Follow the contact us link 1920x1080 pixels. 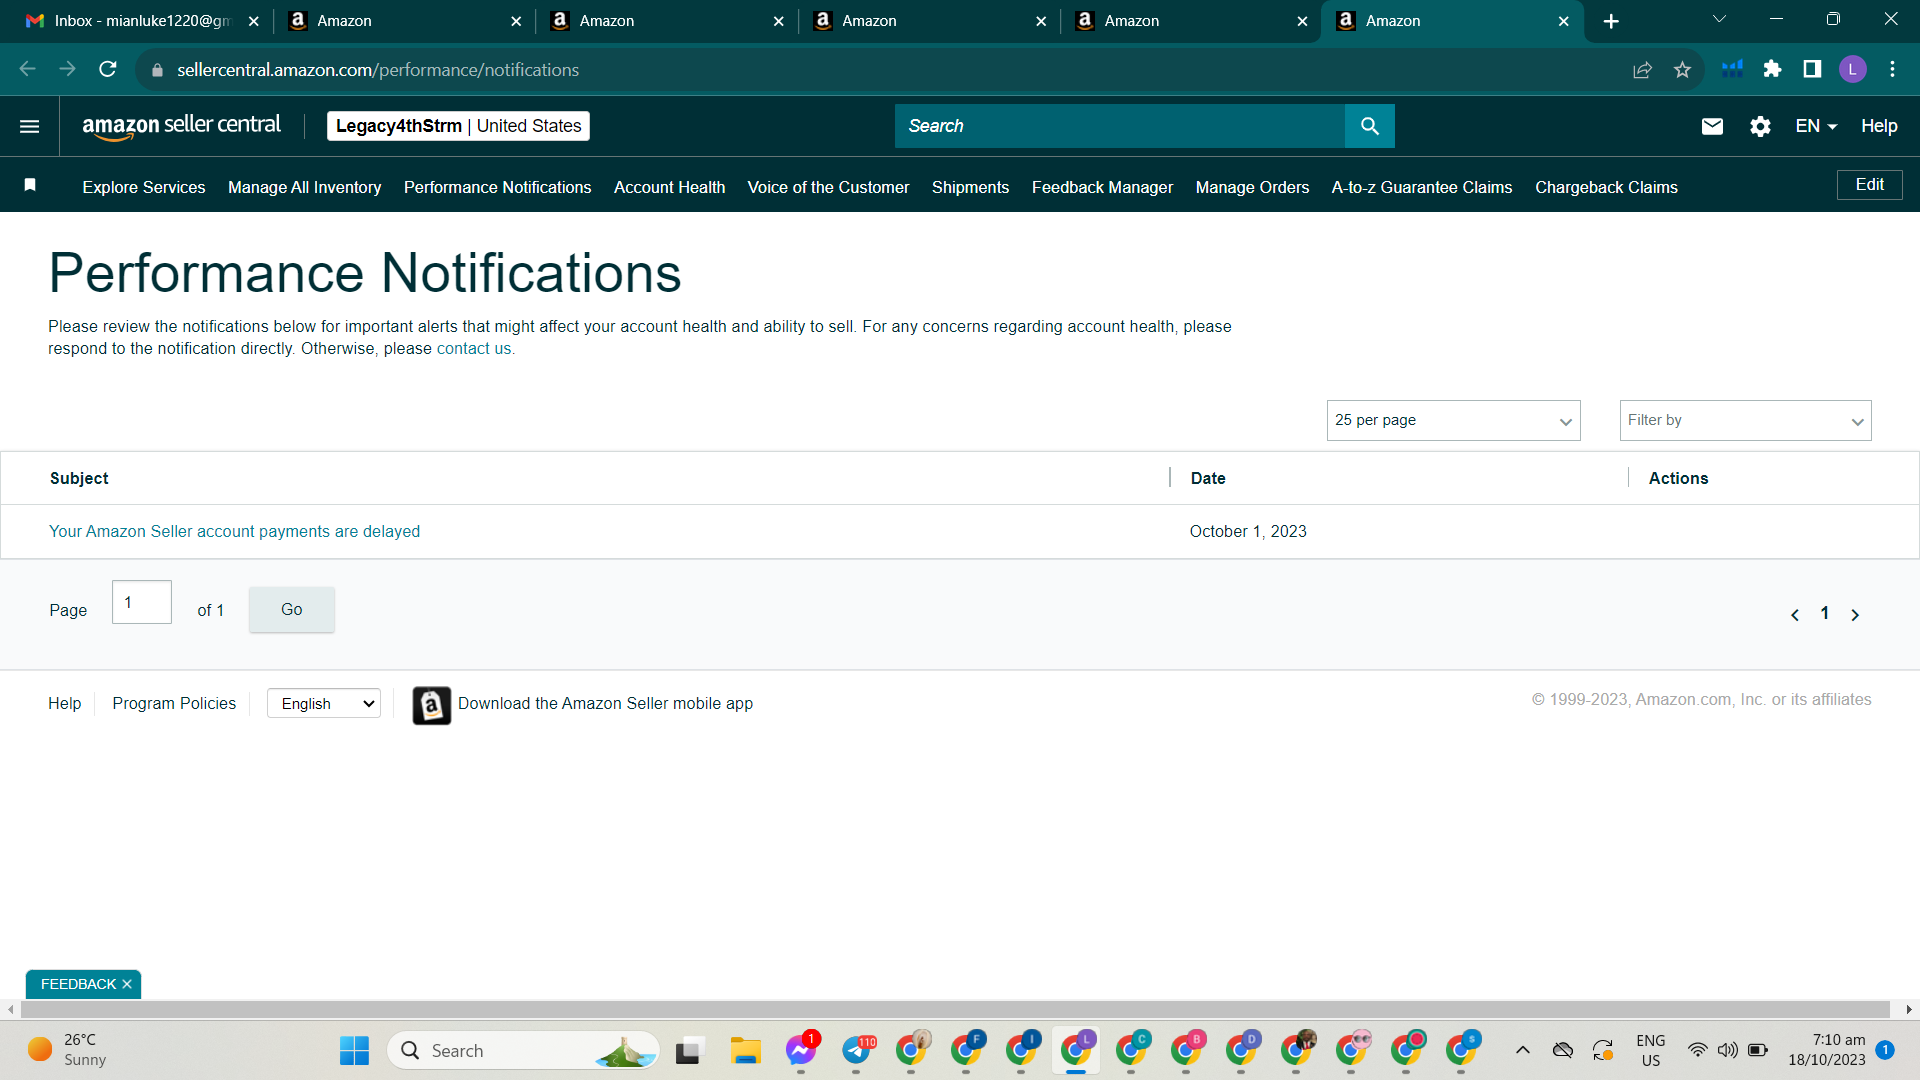pos(474,349)
